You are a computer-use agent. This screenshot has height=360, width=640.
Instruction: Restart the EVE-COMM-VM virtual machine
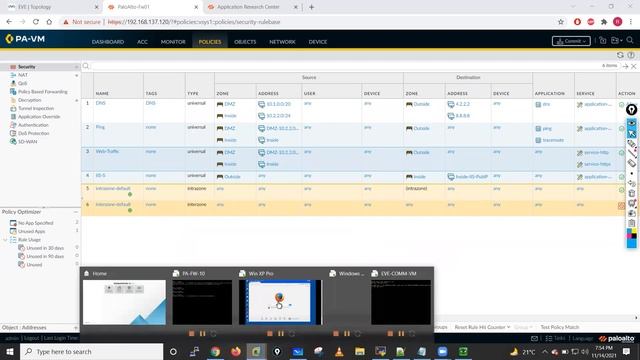click(x=412, y=333)
